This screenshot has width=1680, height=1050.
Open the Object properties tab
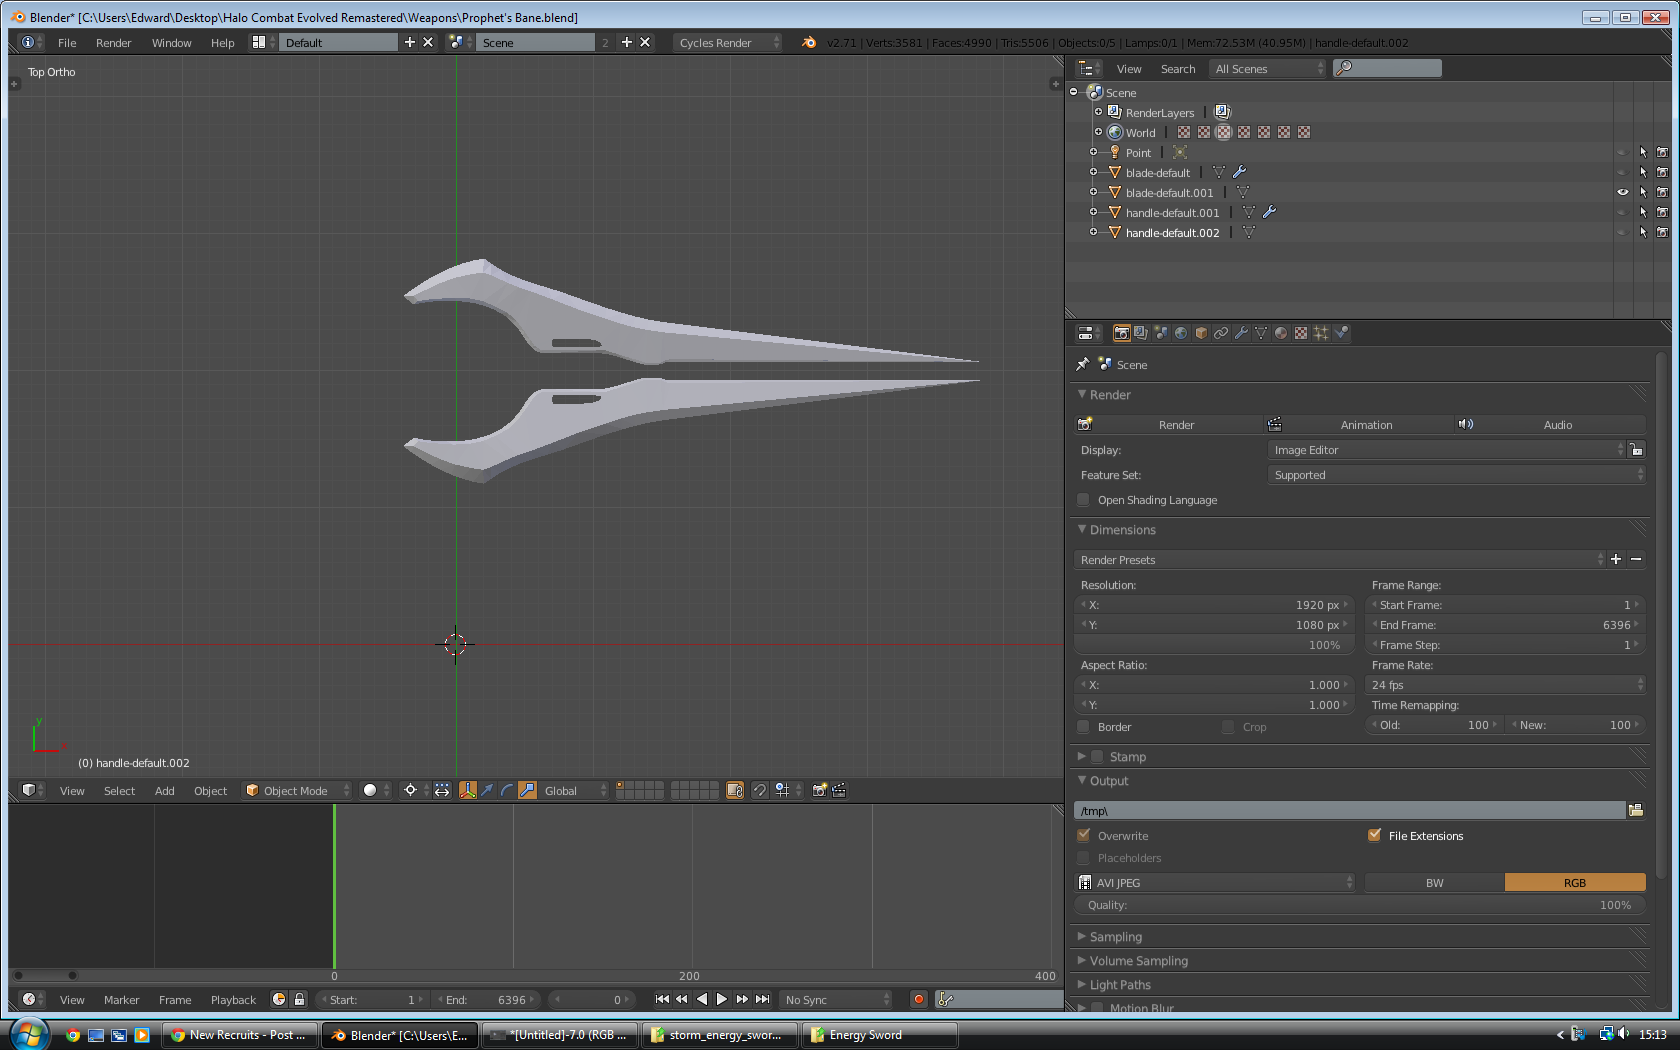coord(1201,333)
